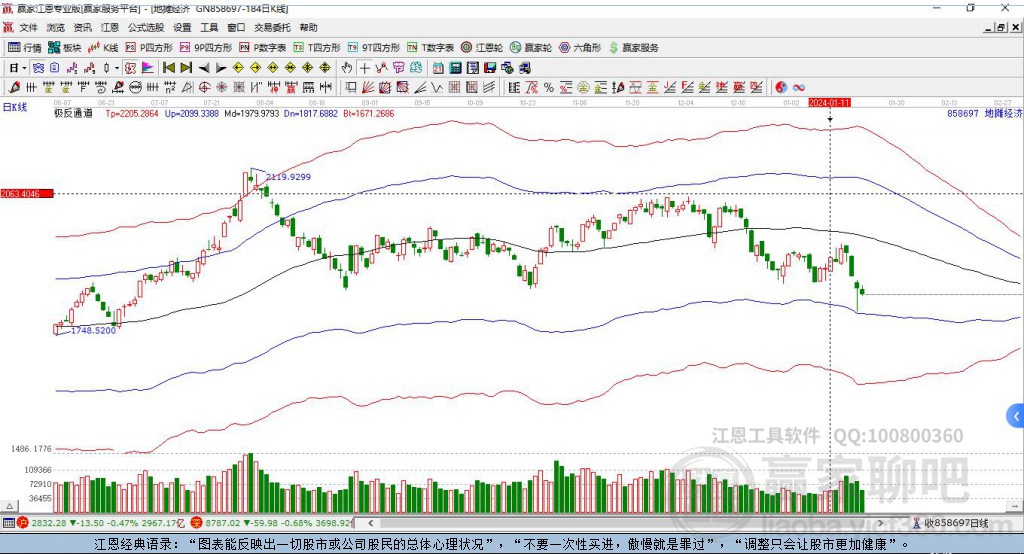Open the P四方形 tool
The width and height of the screenshot is (1024, 554).
coord(149,48)
